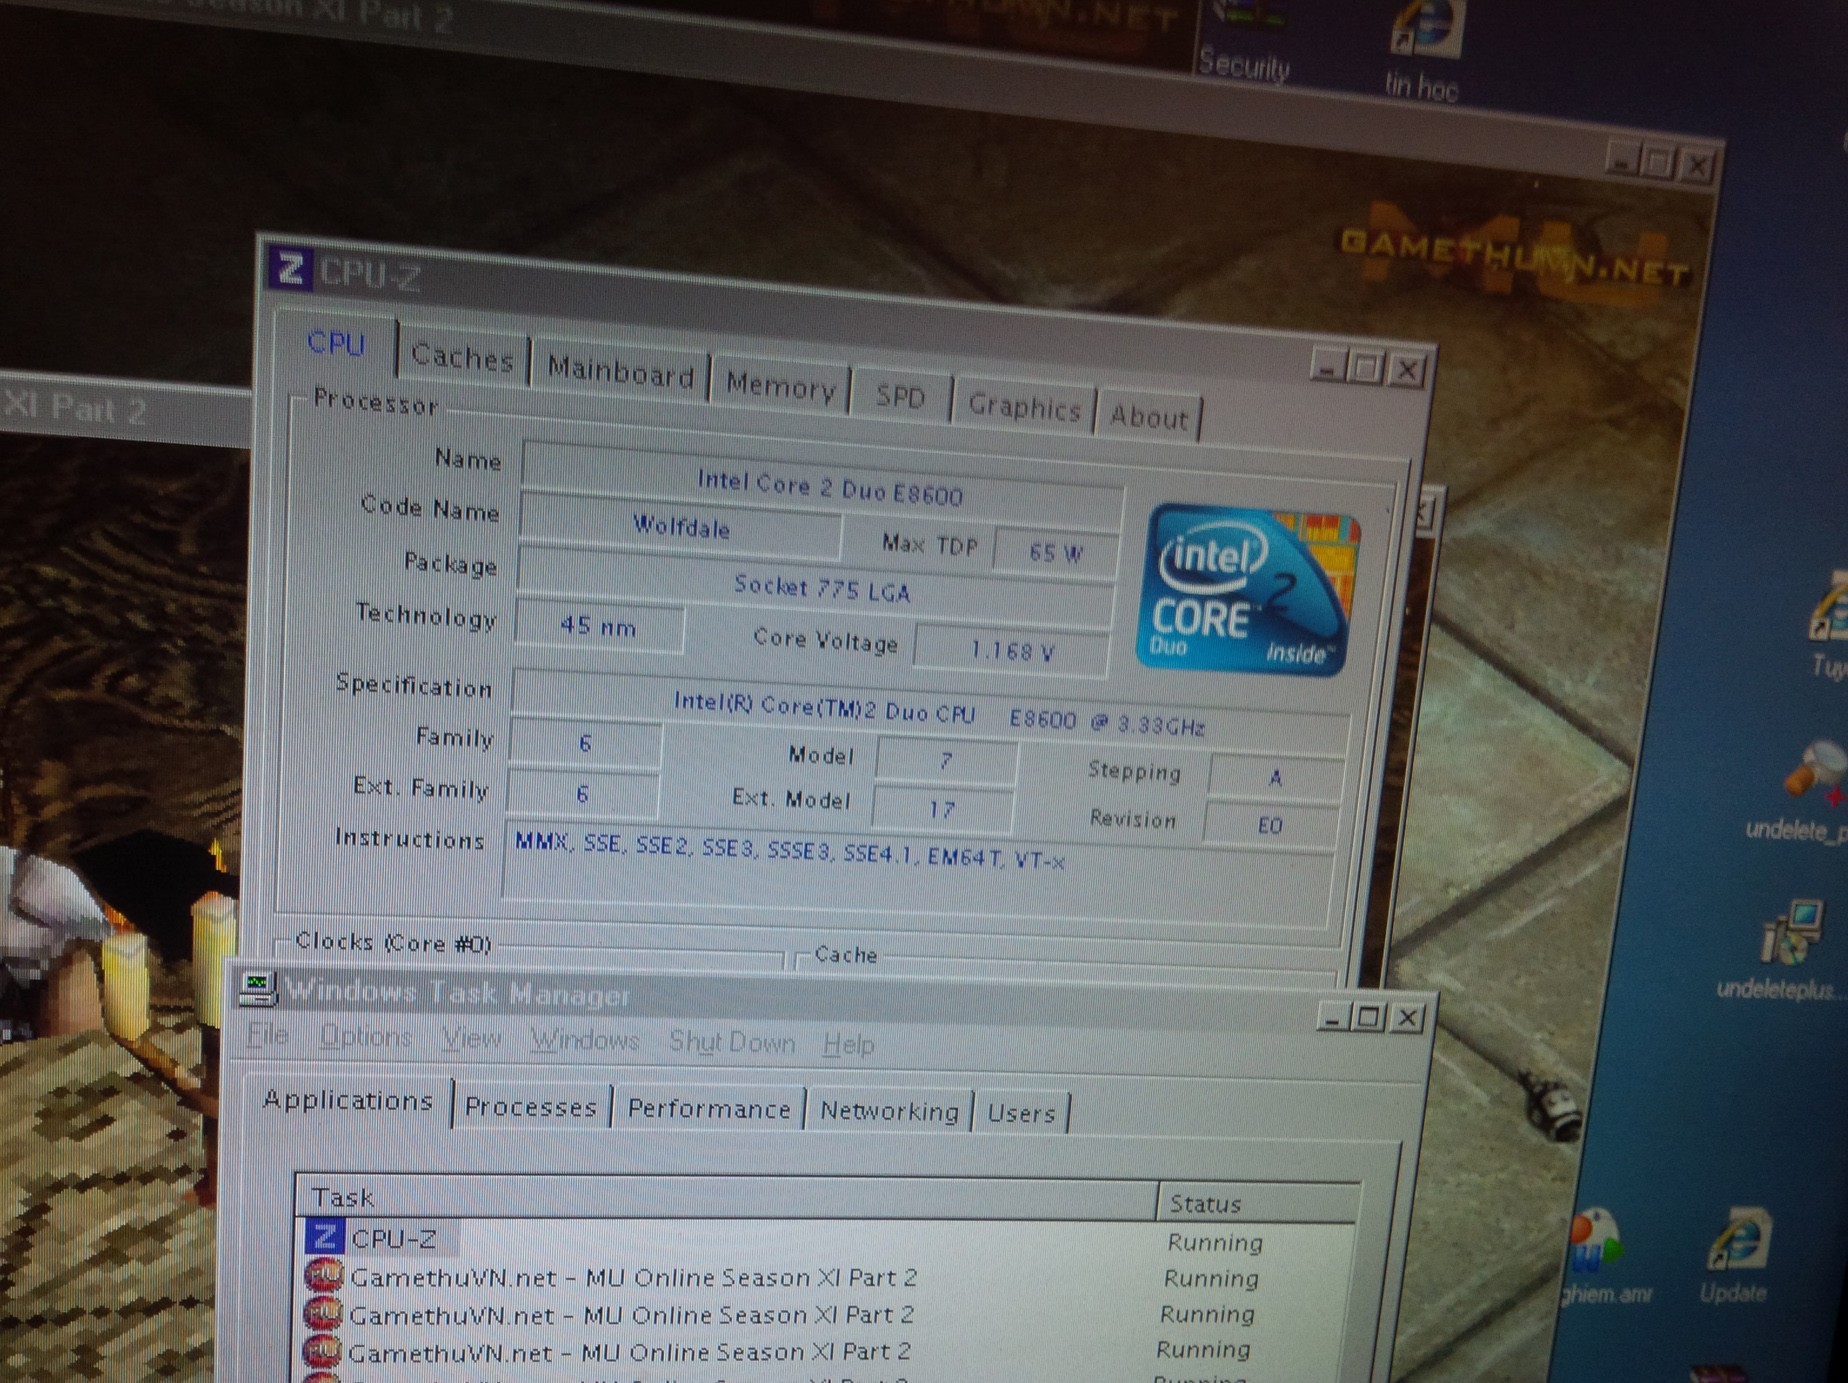Click the Windows Task Manager title icon
Screen dimensions: 1848x1383
pos(257,988)
